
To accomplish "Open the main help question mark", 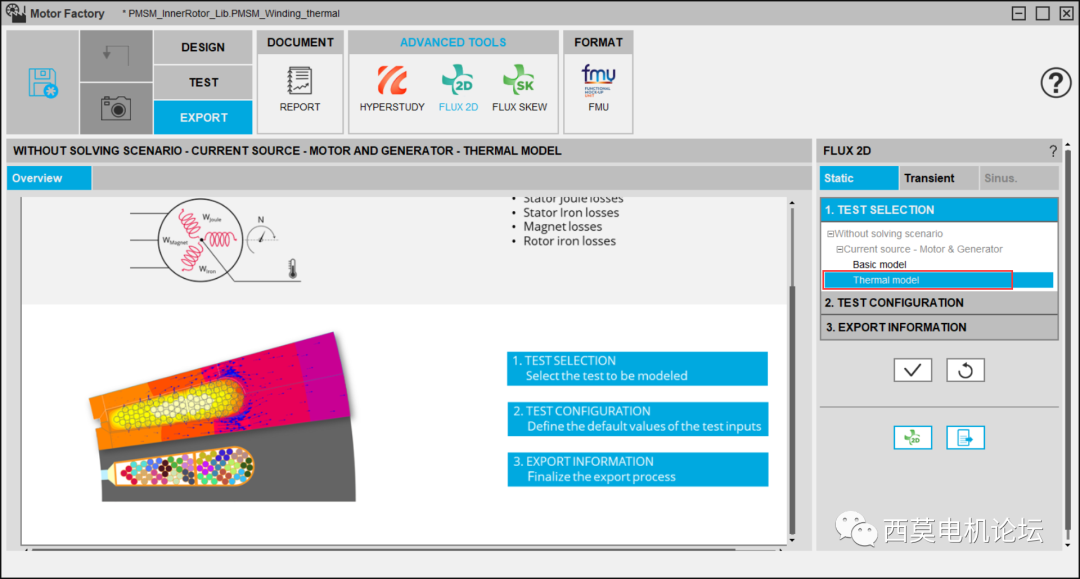I will coord(1055,83).
